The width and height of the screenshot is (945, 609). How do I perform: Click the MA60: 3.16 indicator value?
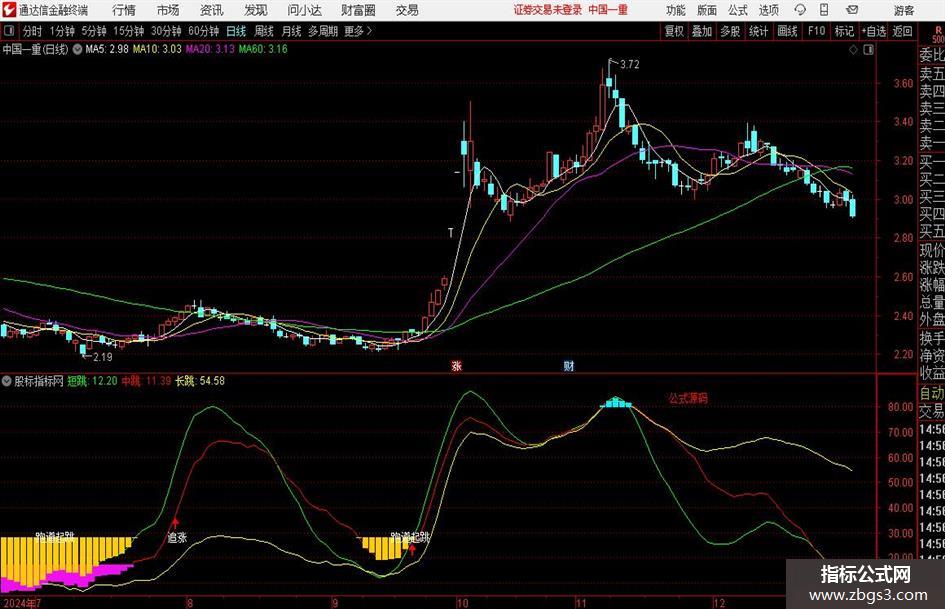pyautogui.click(x=263, y=49)
